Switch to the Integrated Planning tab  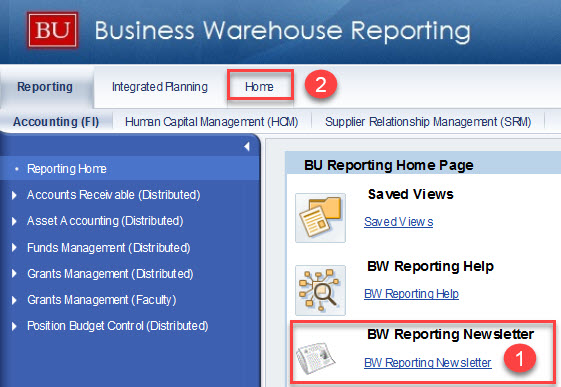(x=160, y=87)
